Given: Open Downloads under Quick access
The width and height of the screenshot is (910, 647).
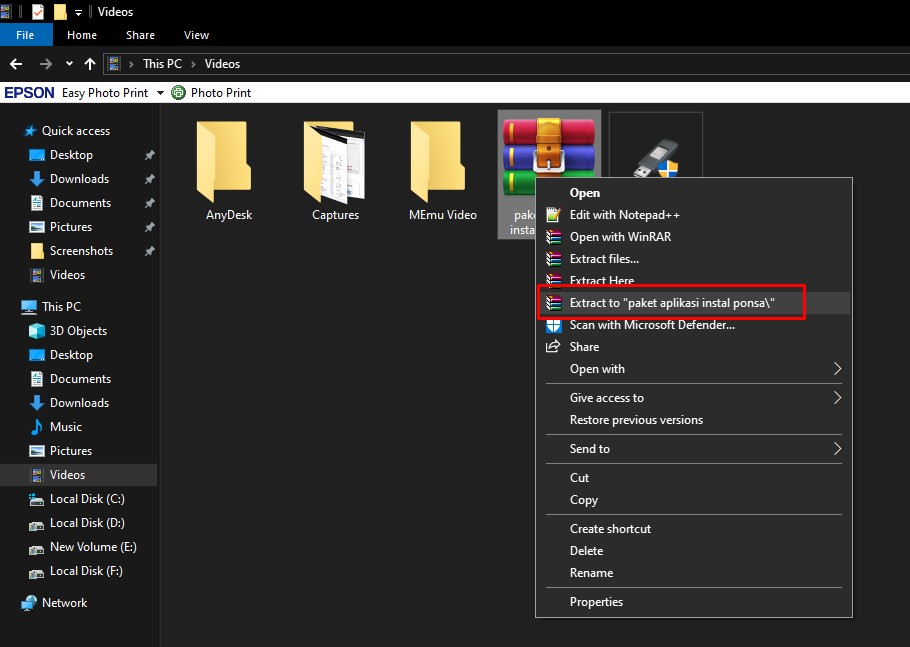Looking at the screenshot, I should click(79, 179).
